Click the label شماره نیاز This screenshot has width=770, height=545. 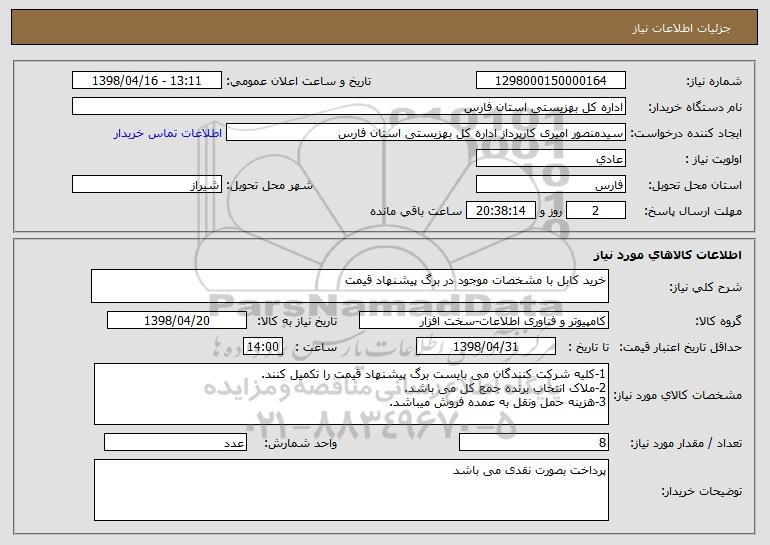714,81
